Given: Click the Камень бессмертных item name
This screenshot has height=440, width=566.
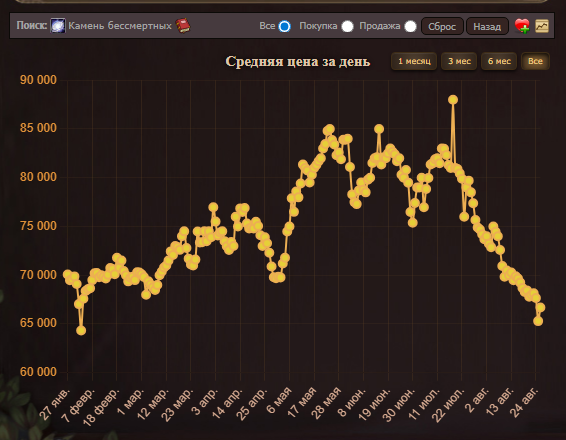Looking at the screenshot, I should [x=120, y=26].
